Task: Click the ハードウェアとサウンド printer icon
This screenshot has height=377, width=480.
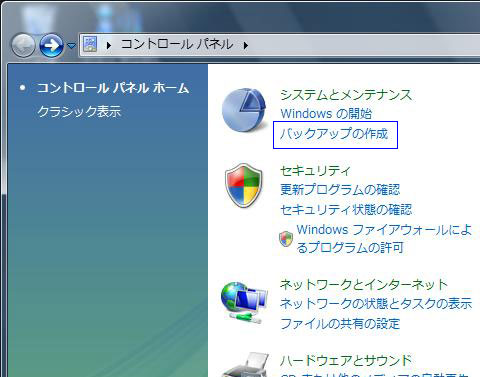Action: (245, 364)
